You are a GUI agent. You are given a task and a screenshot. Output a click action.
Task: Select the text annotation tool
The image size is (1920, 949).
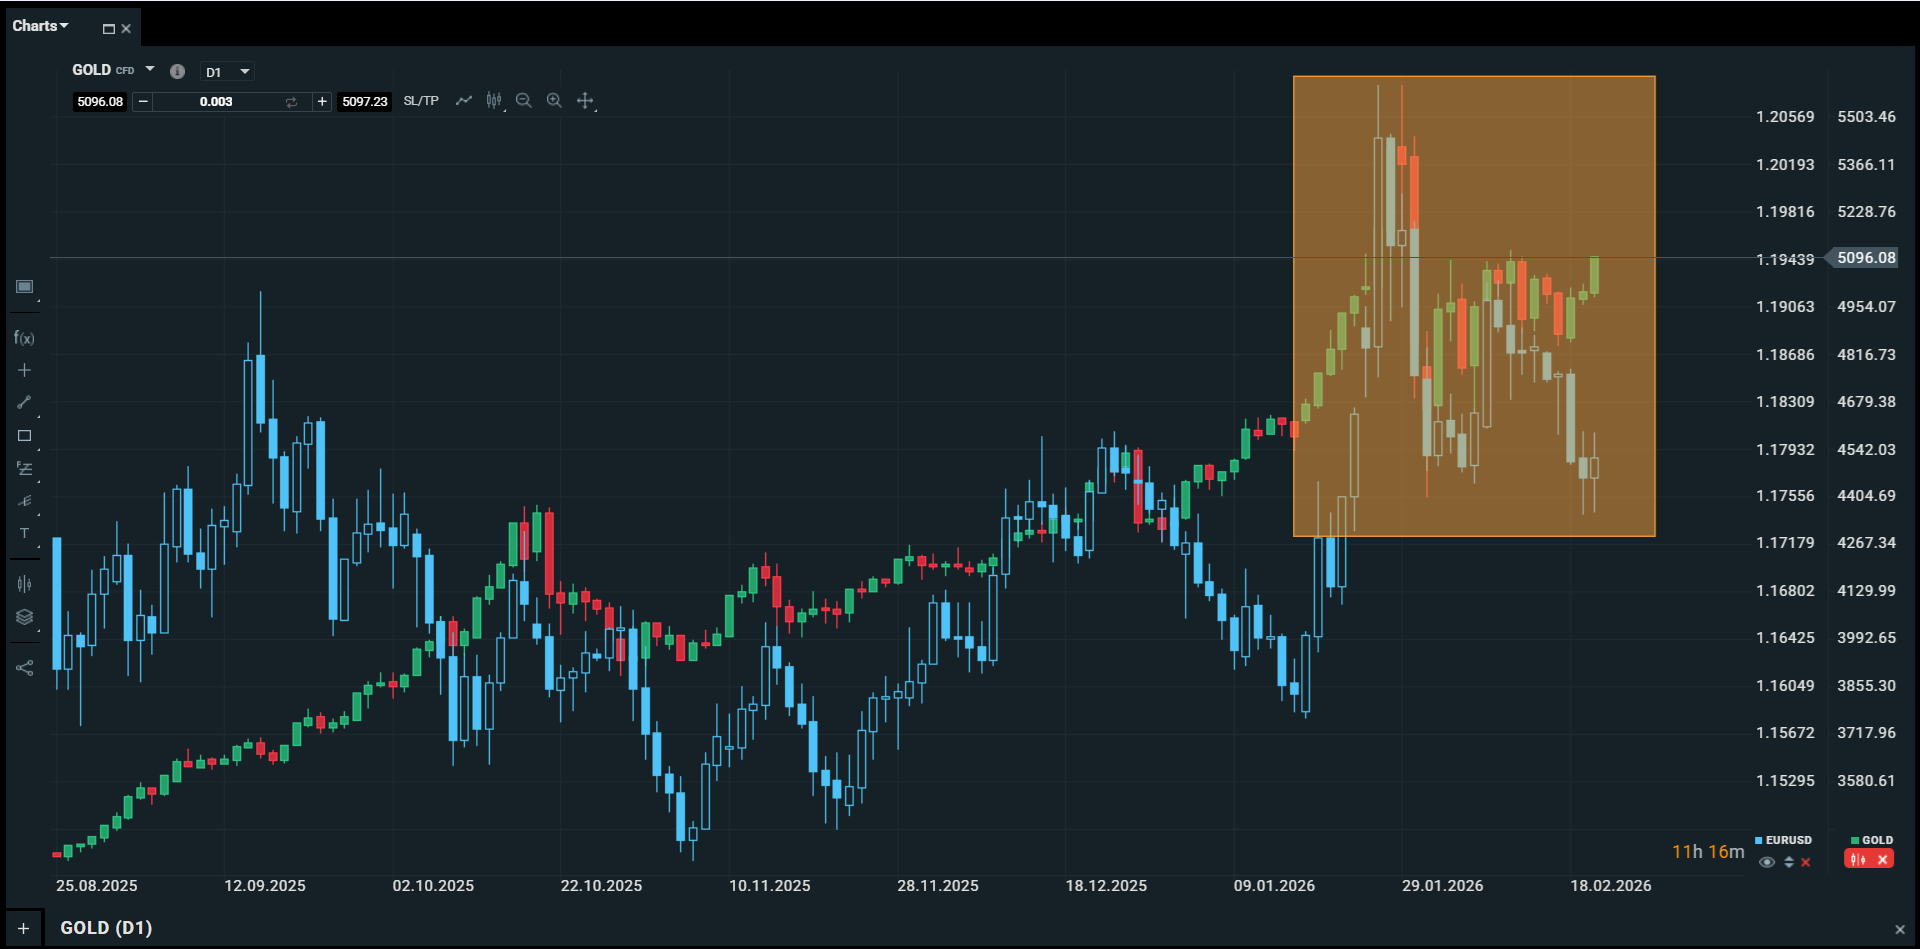pos(24,534)
